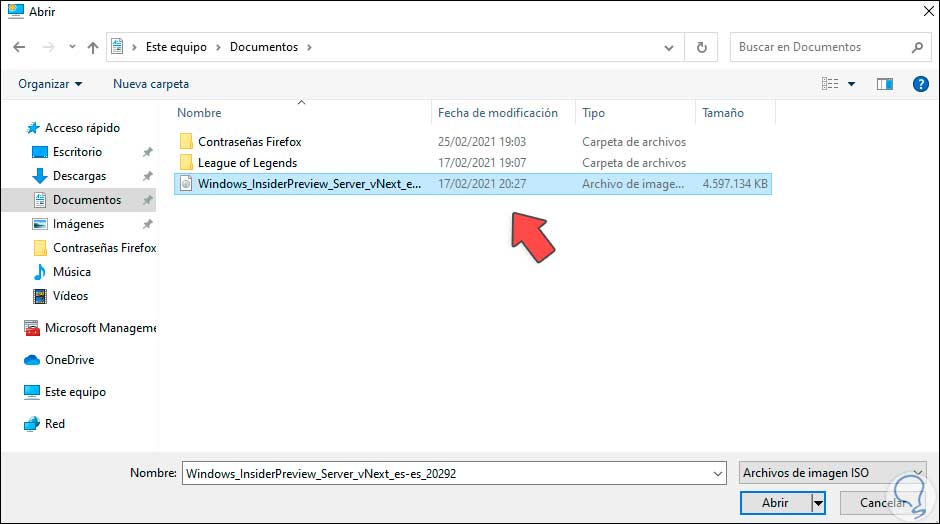The height and width of the screenshot is (524, 940).
Task: Select the Contraseñas Firefox folder in file list
Action: [x=249, y=141]
